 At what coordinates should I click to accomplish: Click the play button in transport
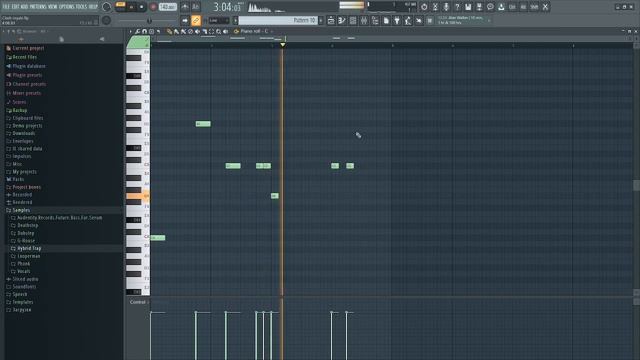pos(131,7)
